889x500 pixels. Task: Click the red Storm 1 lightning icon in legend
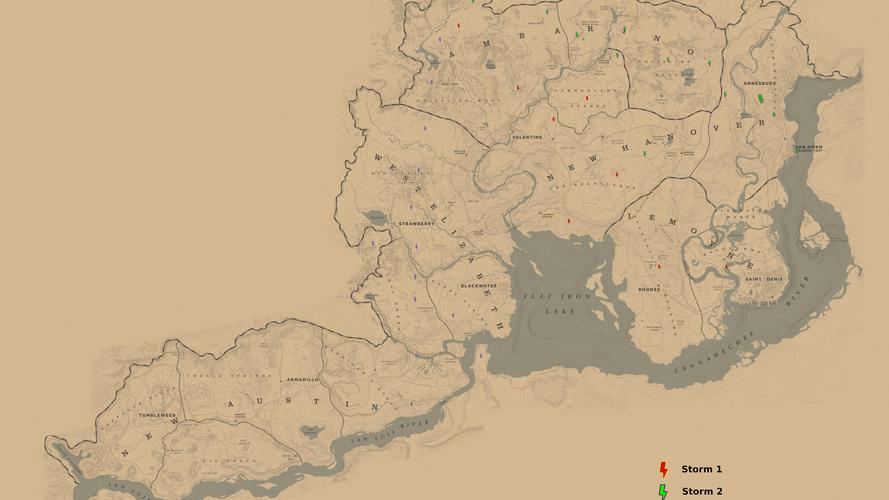click(662, 469)
